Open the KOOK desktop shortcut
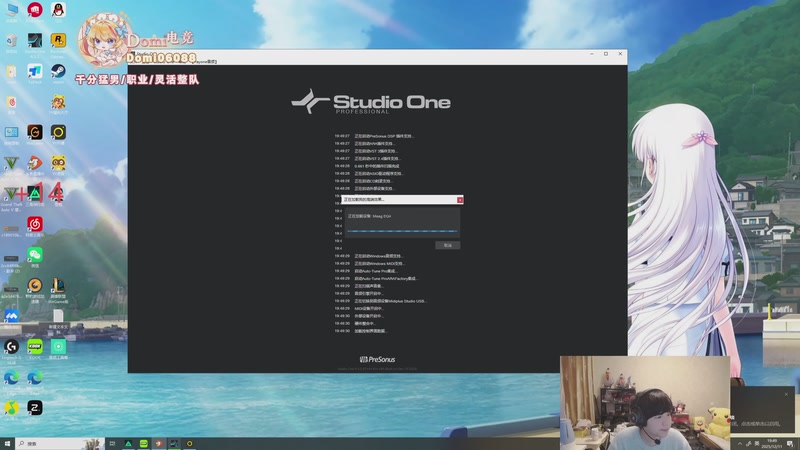 point(35,349)
